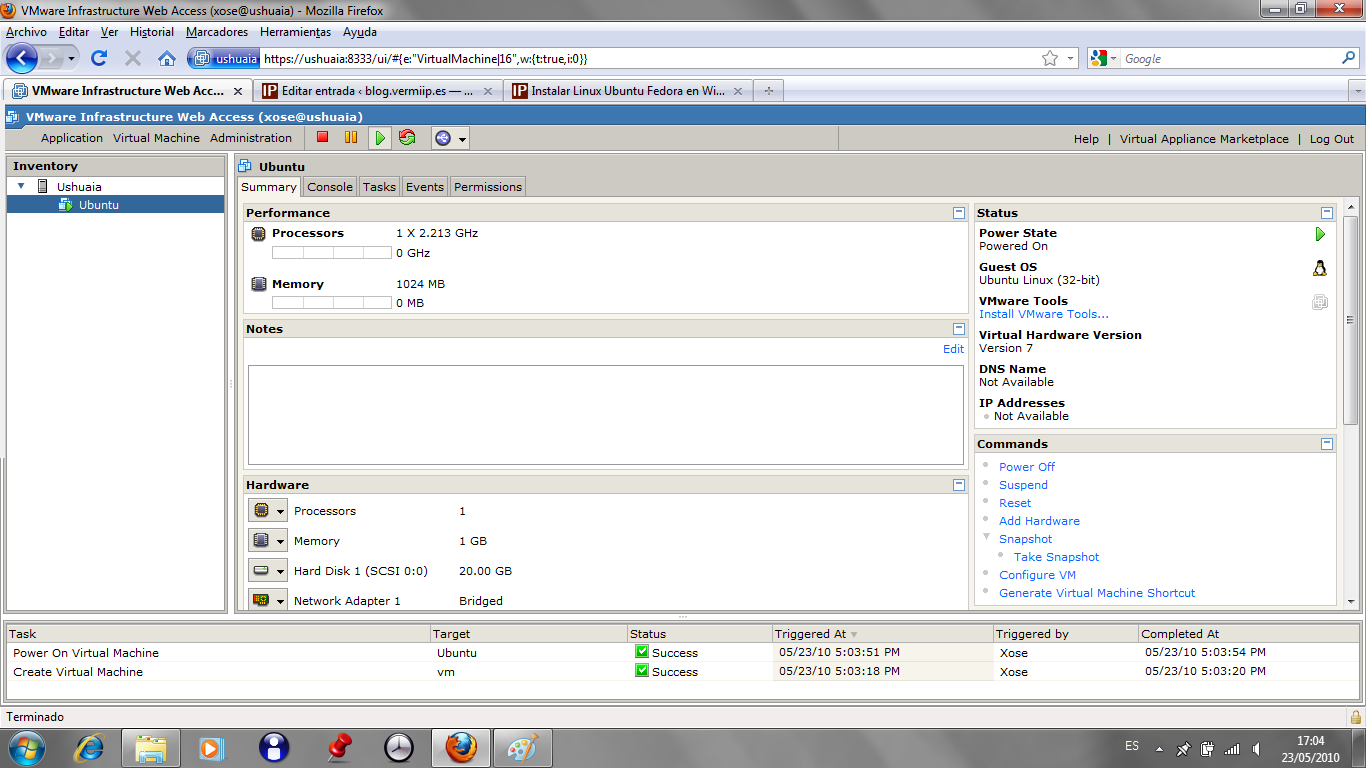Switch to the Console tab
Image resolution: width=1366 pixels, height=768 pixels.
click(329, 187)
